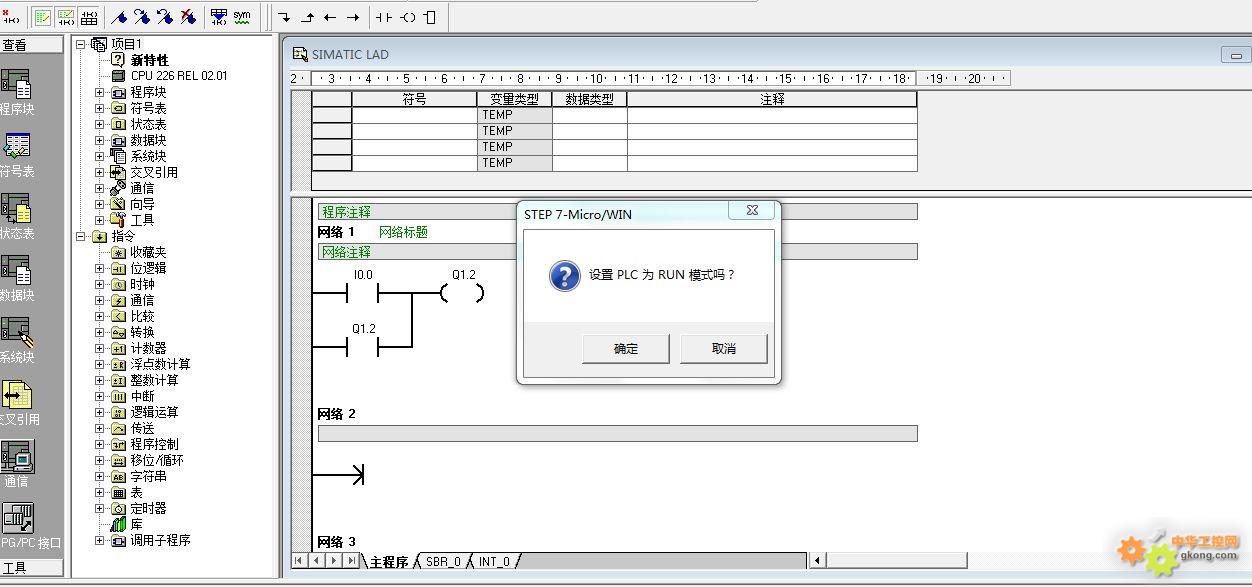Clear all bookmarks icon with red X
This screenshot has height=587, width=1252.
pyautogui.click(x=188, y=17)
